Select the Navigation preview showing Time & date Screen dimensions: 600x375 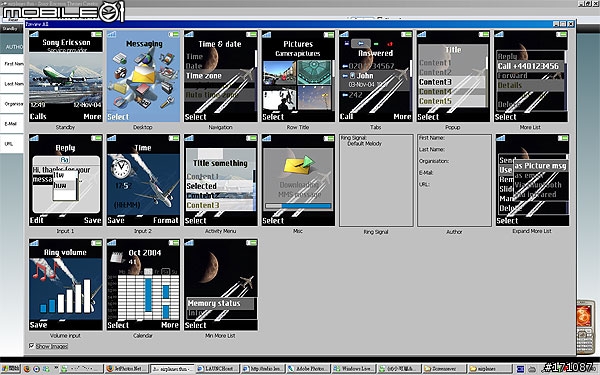tap(221, 76)
